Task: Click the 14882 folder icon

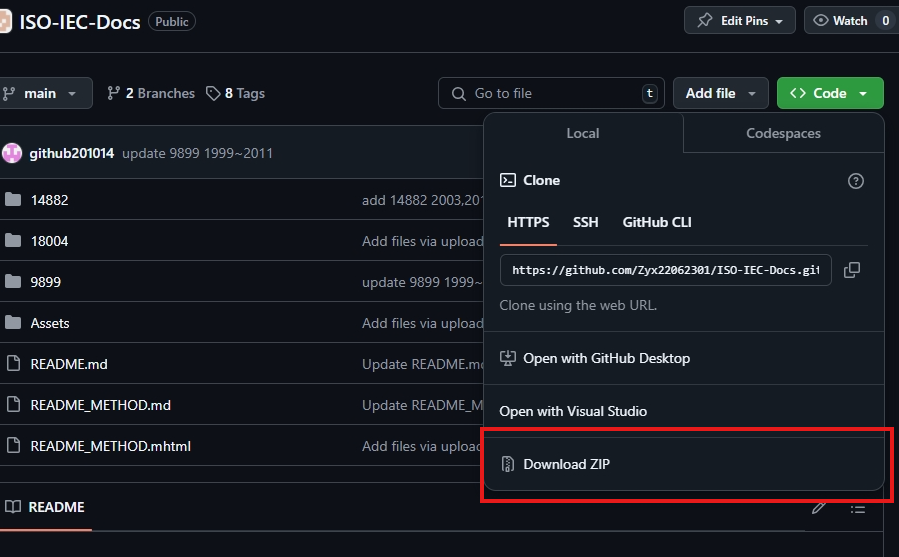Action: (x=13, y=200)
